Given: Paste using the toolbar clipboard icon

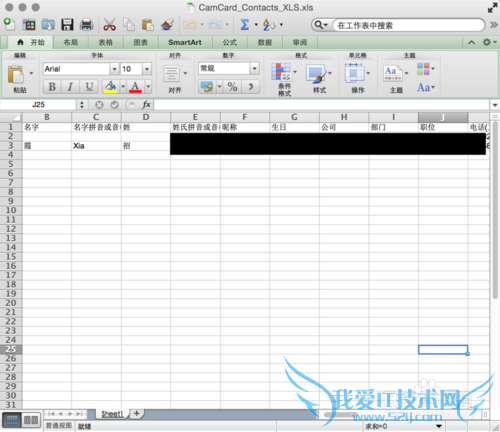Looking at the screenshot, I should (x=148, y=25).
